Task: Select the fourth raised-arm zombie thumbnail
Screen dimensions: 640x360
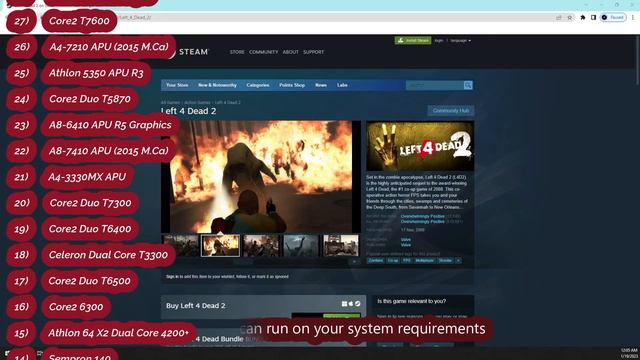Action: pos(300,245)
